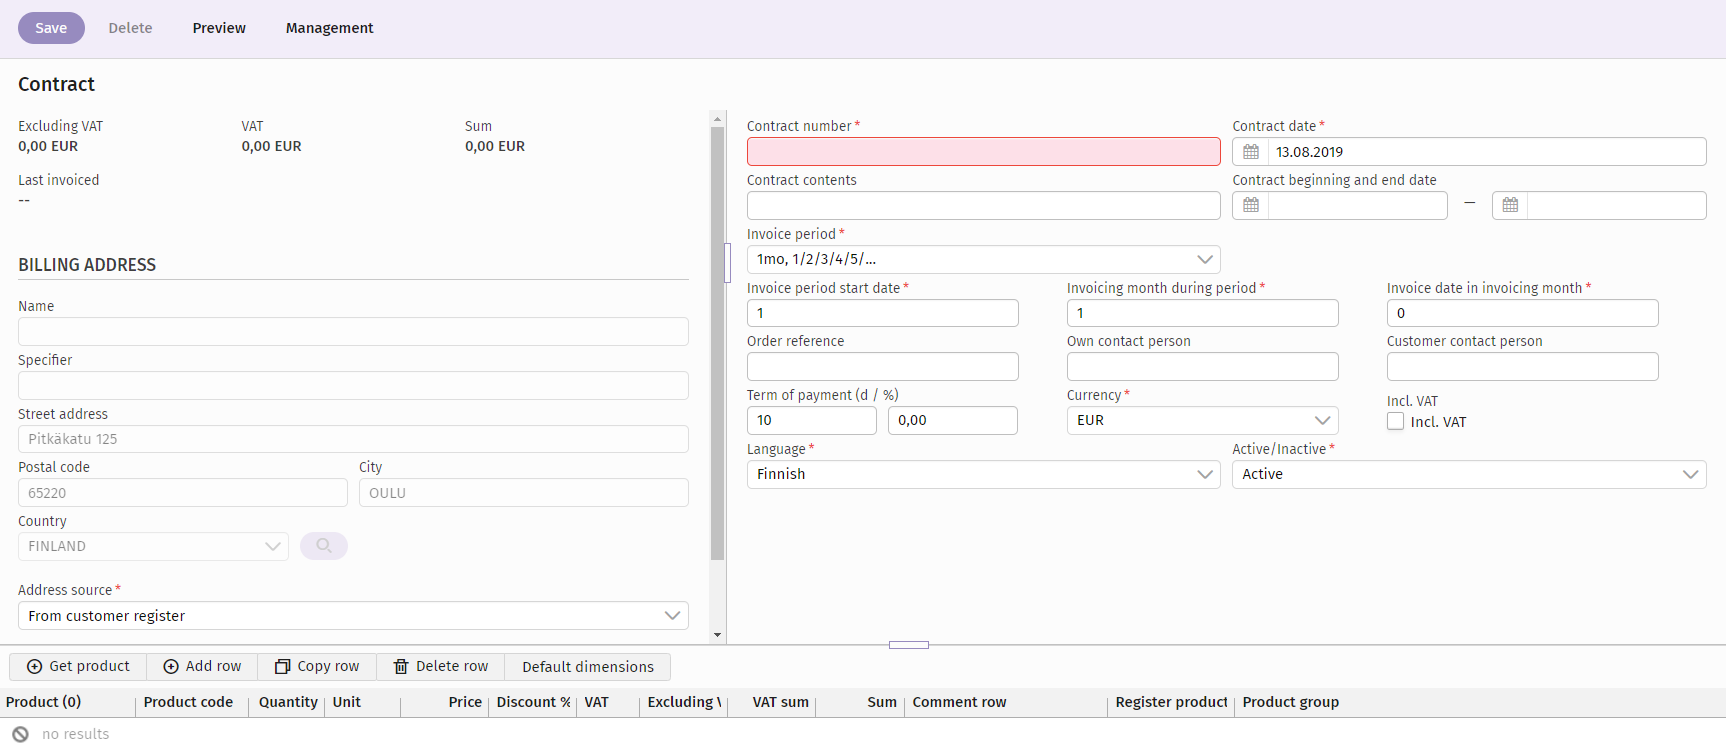1726x752 pixels.
Task: Click the Contract date field showing 13.08.2019
Action: click(x=1487, y=152)
